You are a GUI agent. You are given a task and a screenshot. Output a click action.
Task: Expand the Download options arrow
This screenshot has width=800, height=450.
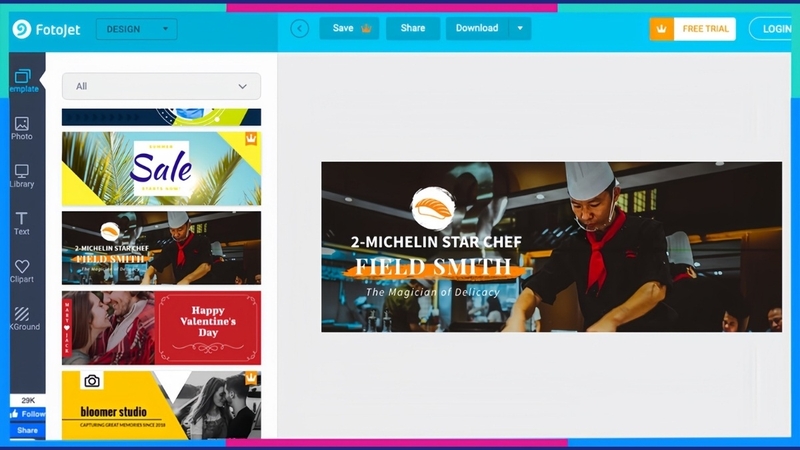[520, 29]
